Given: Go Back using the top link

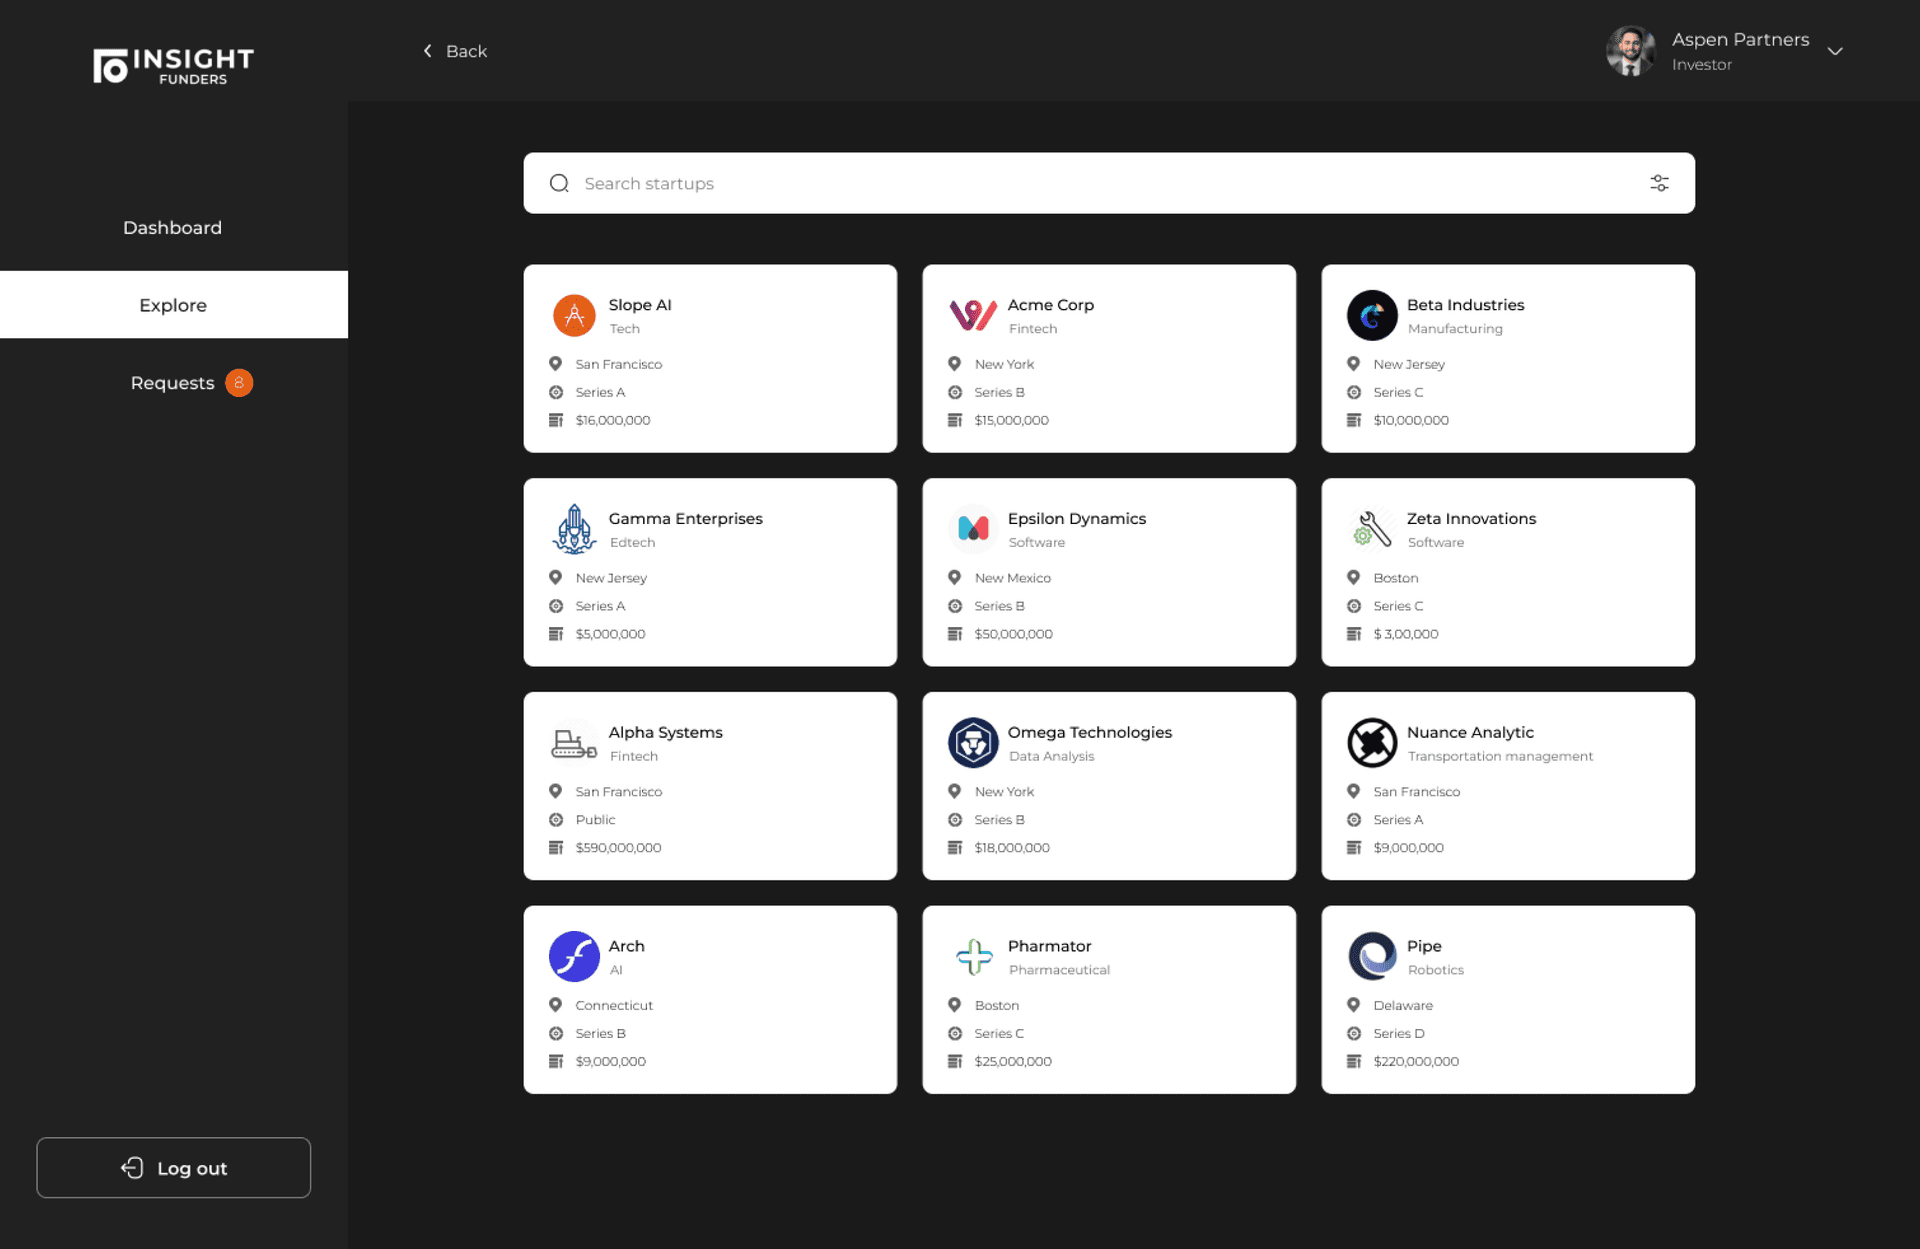Looking at the screenshot, I should tap(455, 51).
